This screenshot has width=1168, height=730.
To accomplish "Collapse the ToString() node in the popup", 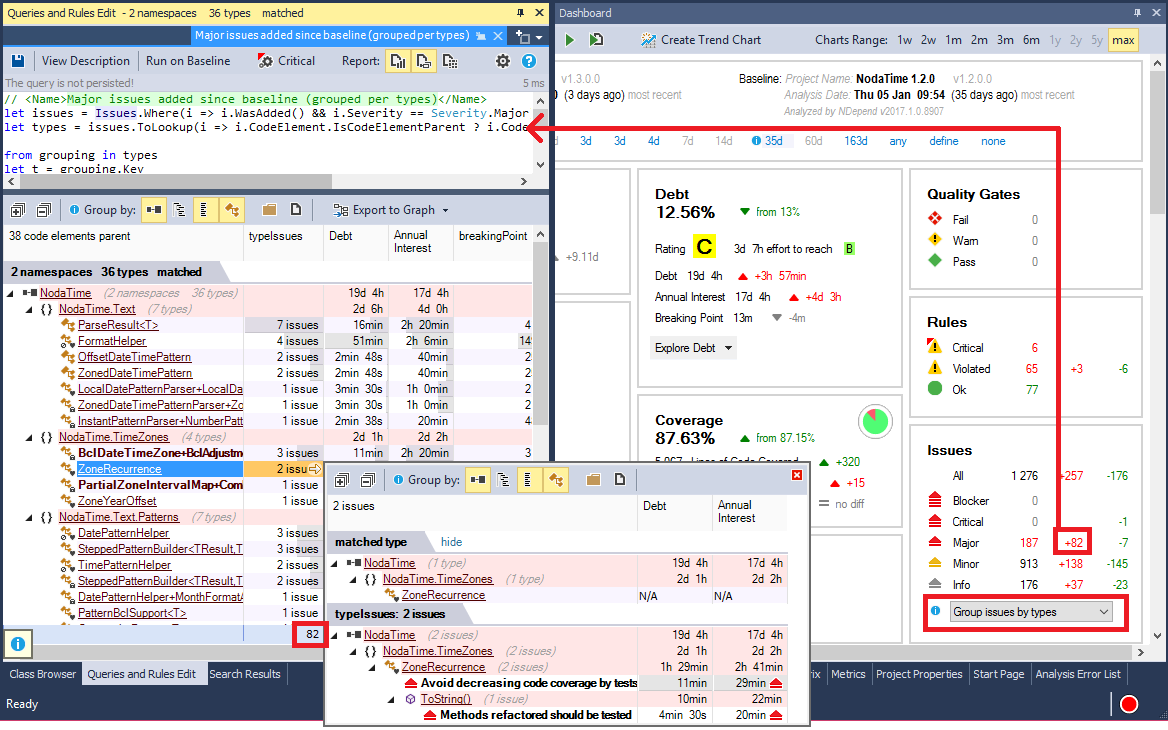I will pos(390,699).
